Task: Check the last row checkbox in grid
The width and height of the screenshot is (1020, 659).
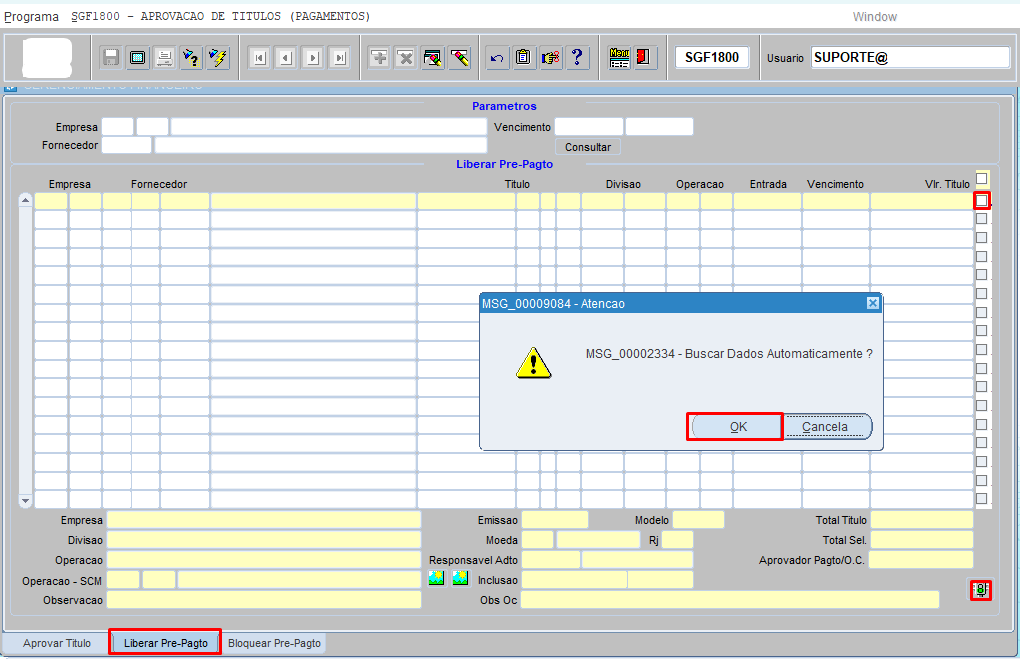Action: click(982, 498)
